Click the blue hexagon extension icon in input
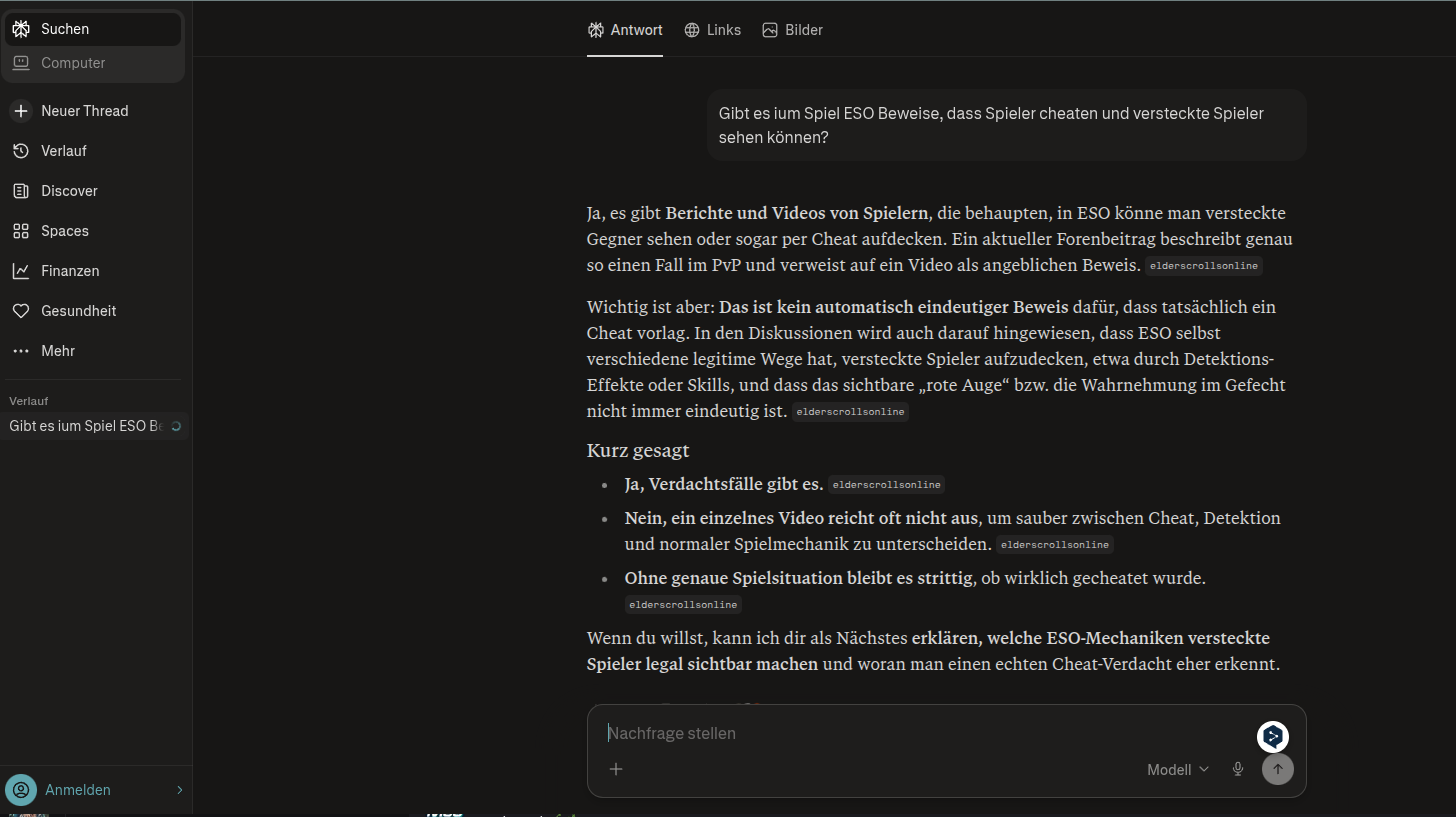This screenshot has width=1456, height=817. 1273,737
